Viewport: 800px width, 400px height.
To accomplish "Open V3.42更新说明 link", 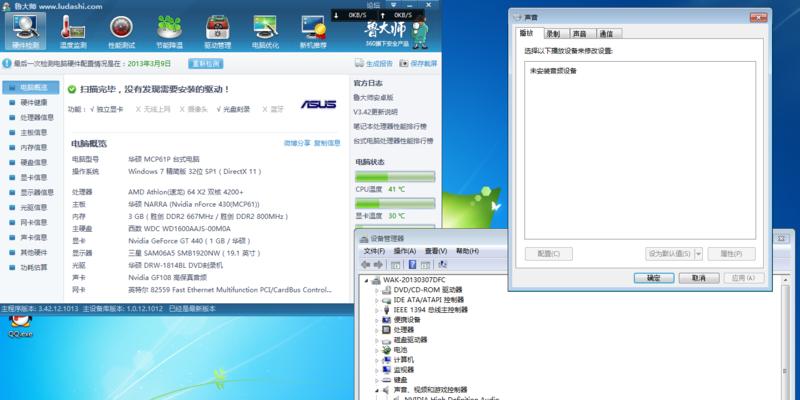I will (x=376, y=112).
